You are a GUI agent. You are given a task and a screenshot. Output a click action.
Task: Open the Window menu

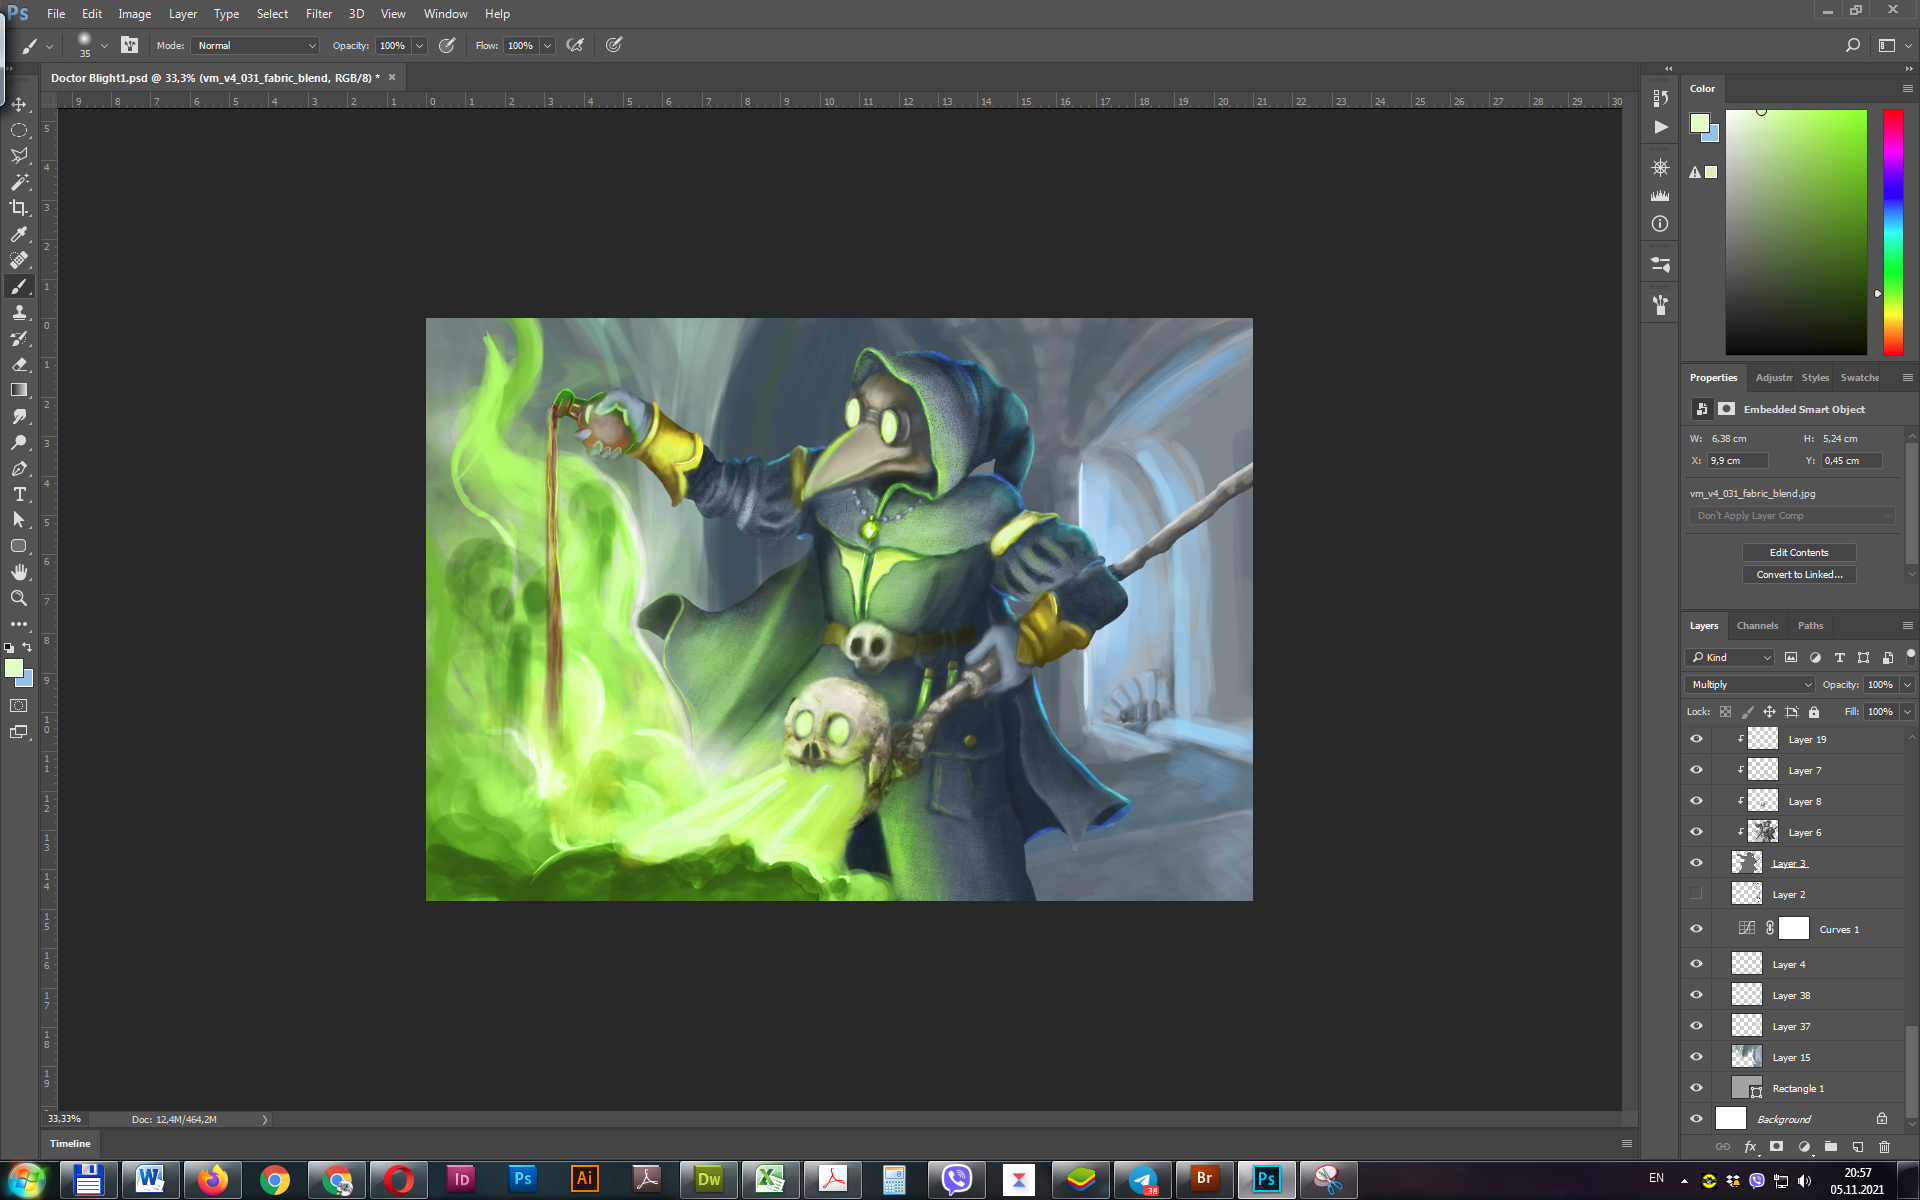coord(445,14)
